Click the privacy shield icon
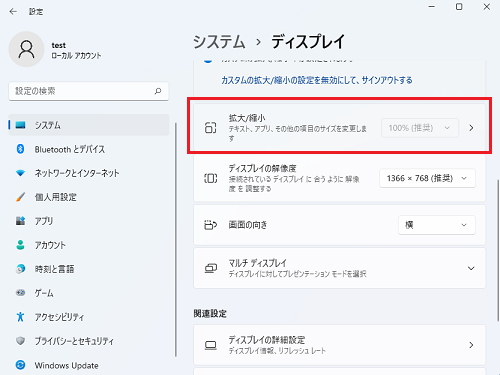Viewport: 500px width, 375px height. (x=20, y=341)
